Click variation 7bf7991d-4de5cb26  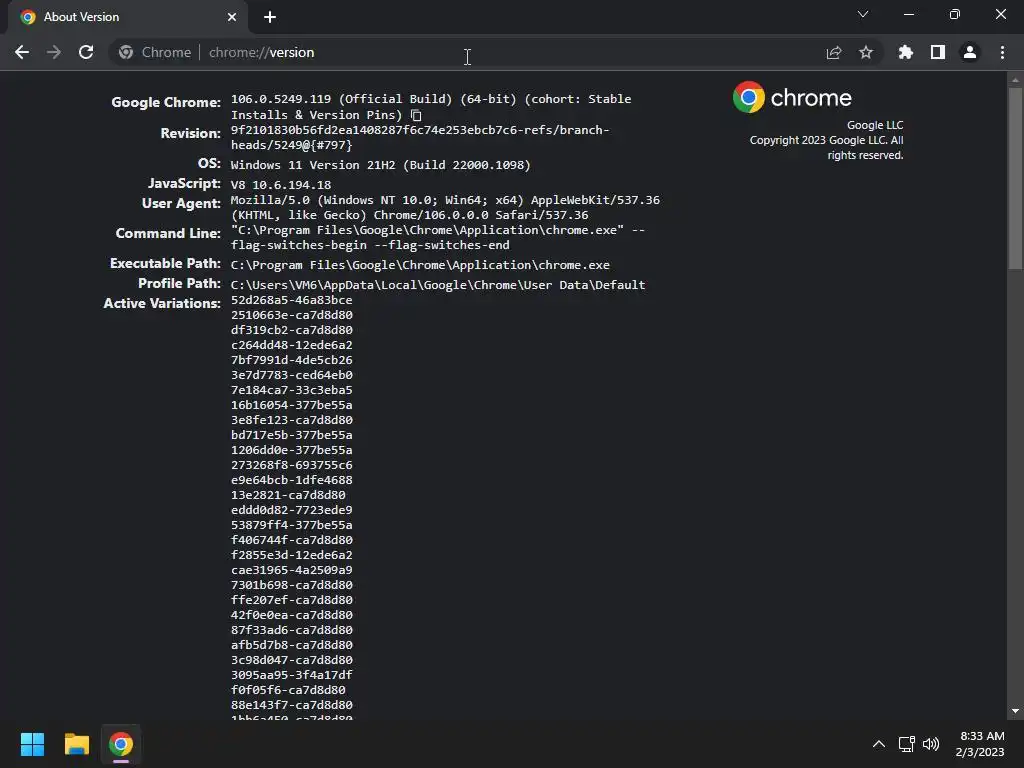[x=292, y=360]
